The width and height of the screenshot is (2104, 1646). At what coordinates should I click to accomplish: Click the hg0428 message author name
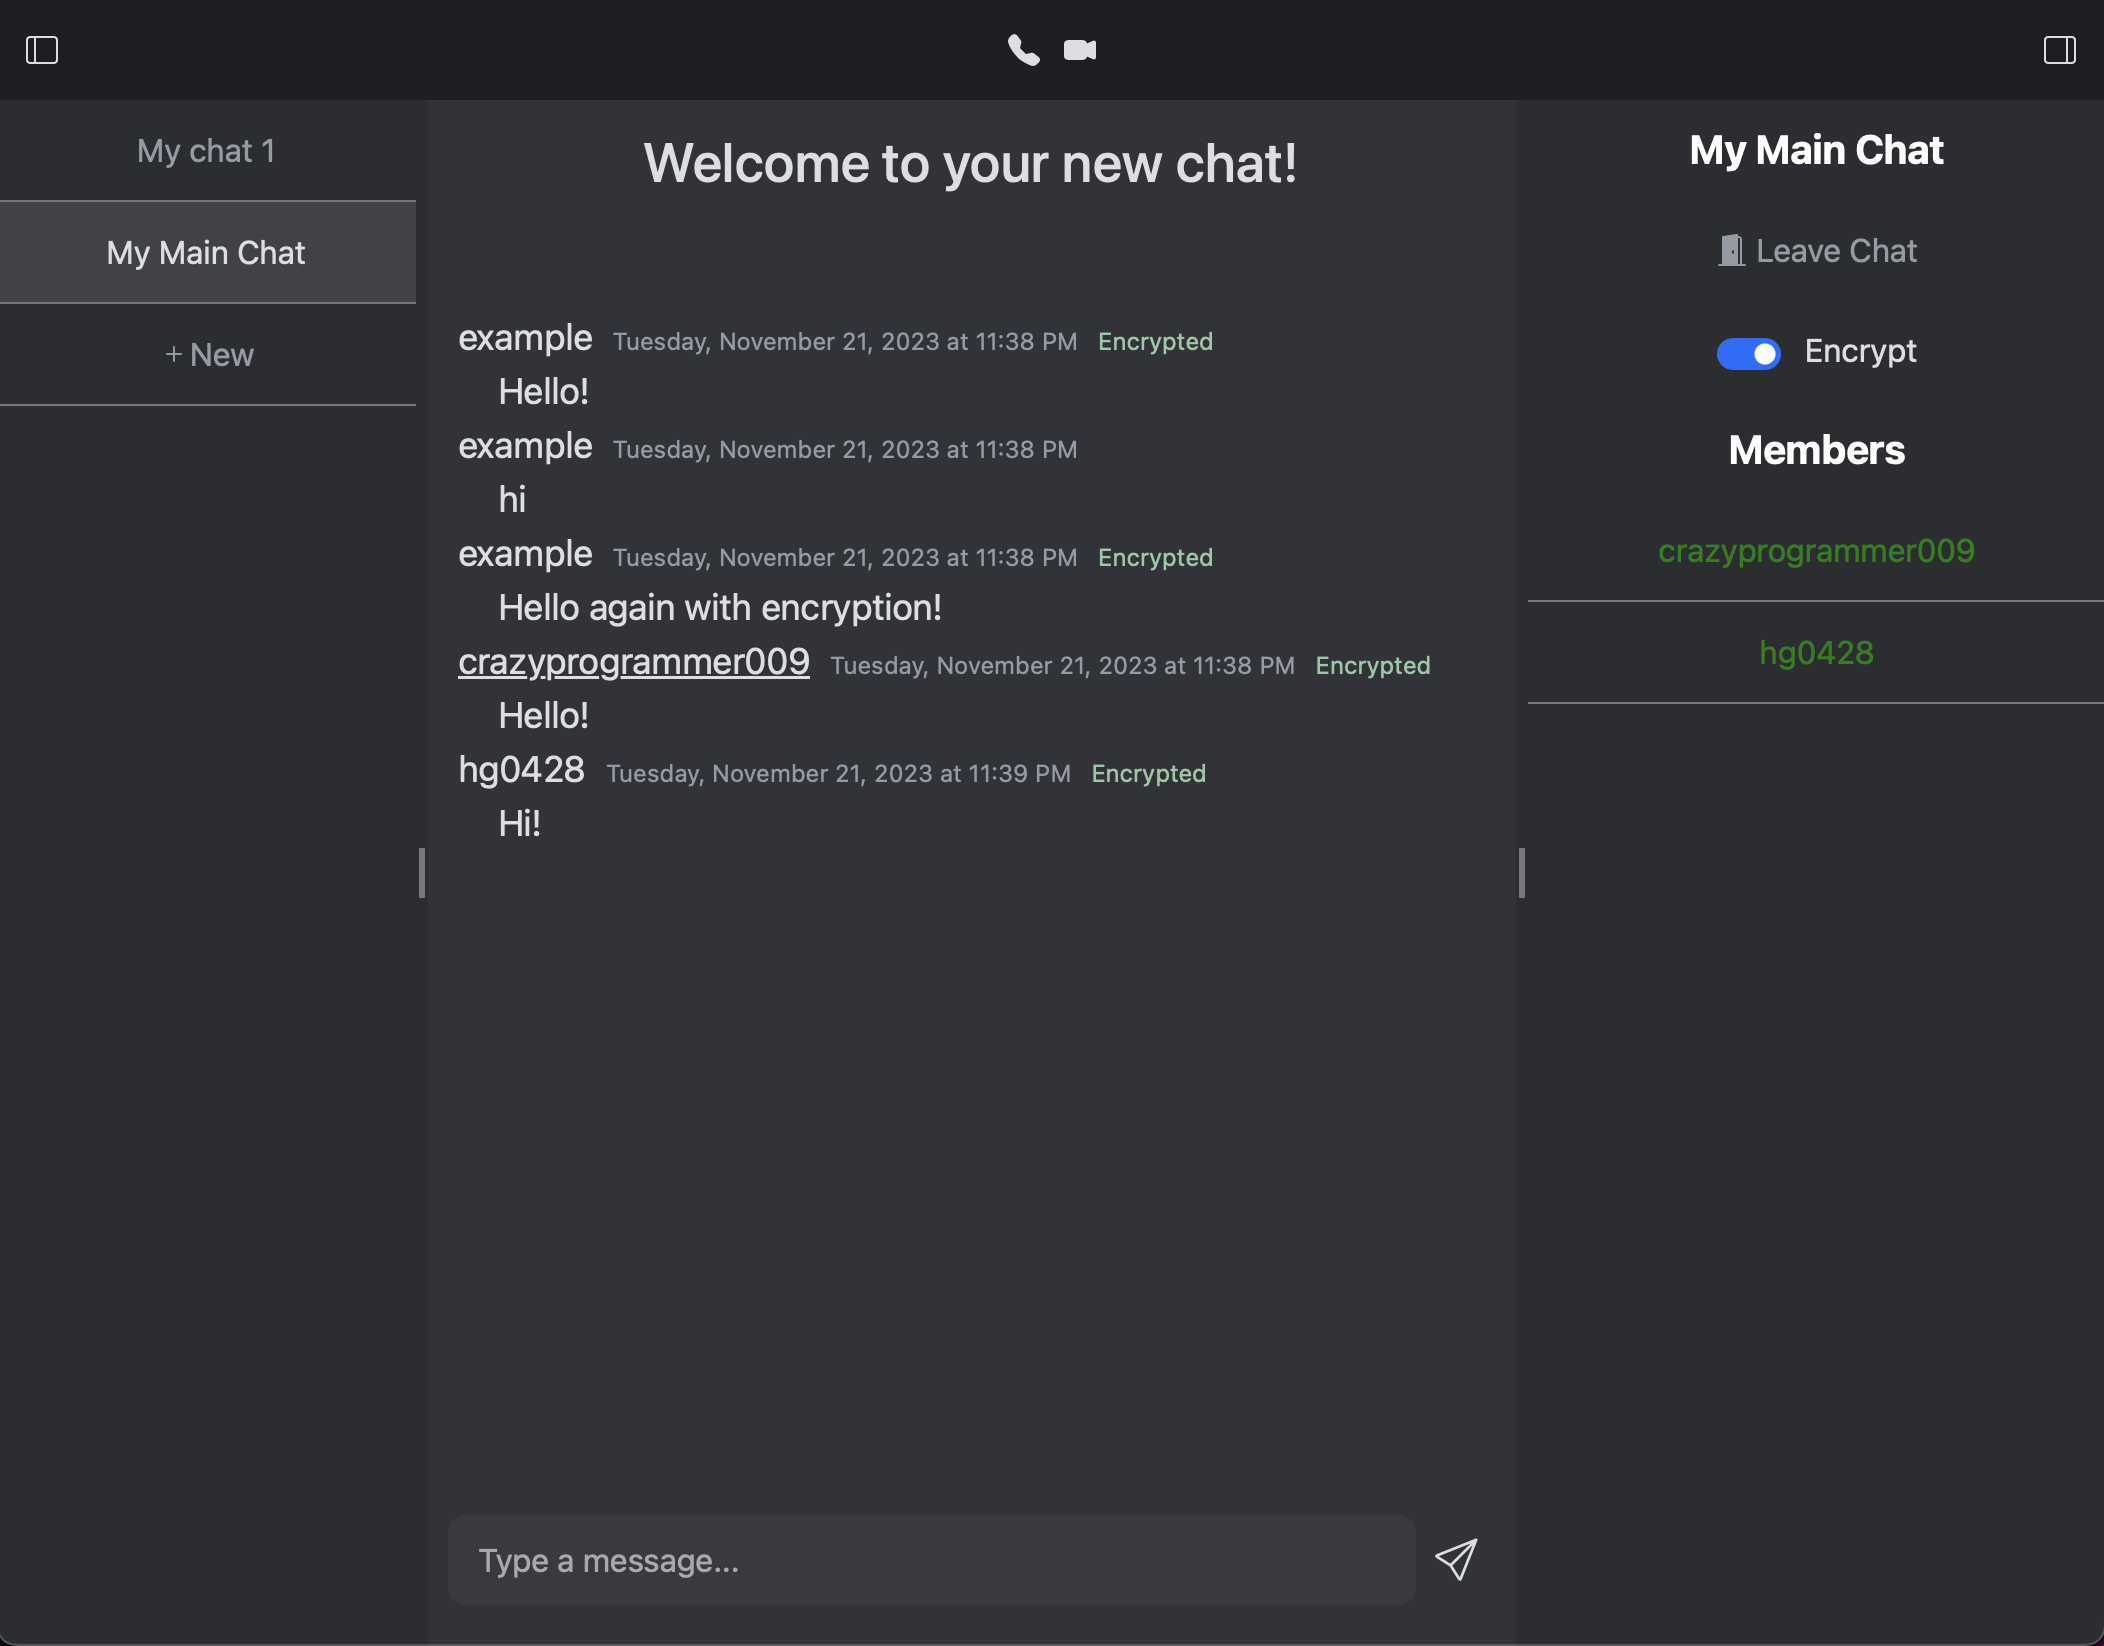[x=521, y=770]
